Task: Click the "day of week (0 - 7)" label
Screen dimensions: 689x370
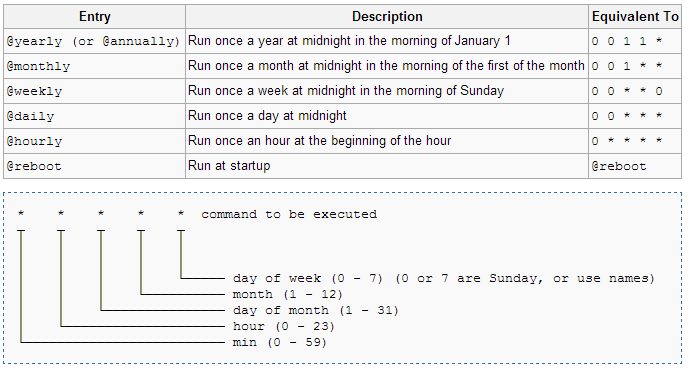Action: point(308,279)
